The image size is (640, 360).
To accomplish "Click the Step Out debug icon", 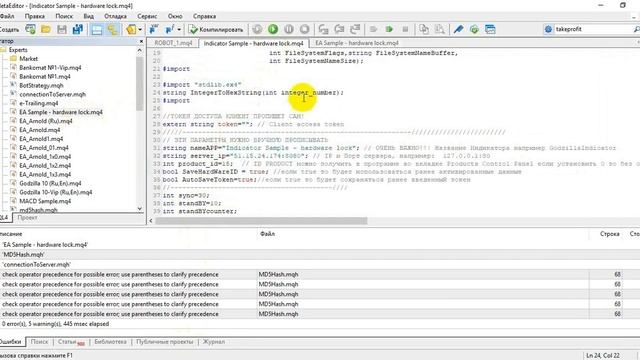I will (x=355, y=29).
